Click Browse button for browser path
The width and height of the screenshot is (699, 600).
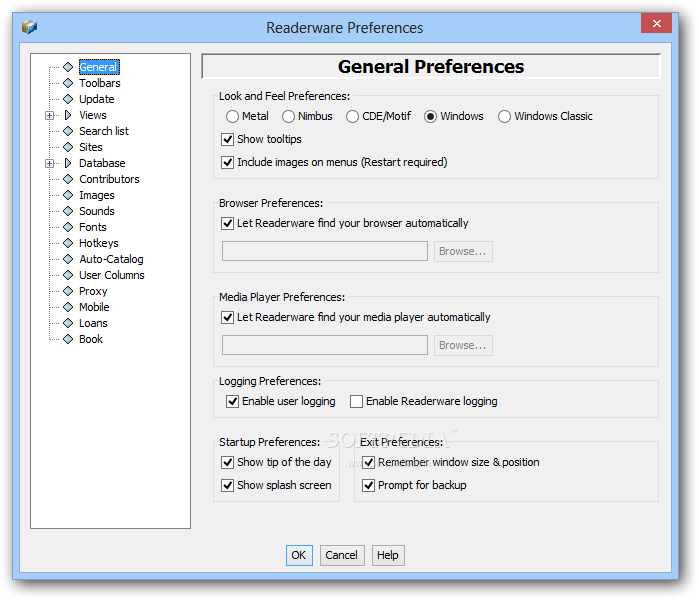tap(463, 251)
